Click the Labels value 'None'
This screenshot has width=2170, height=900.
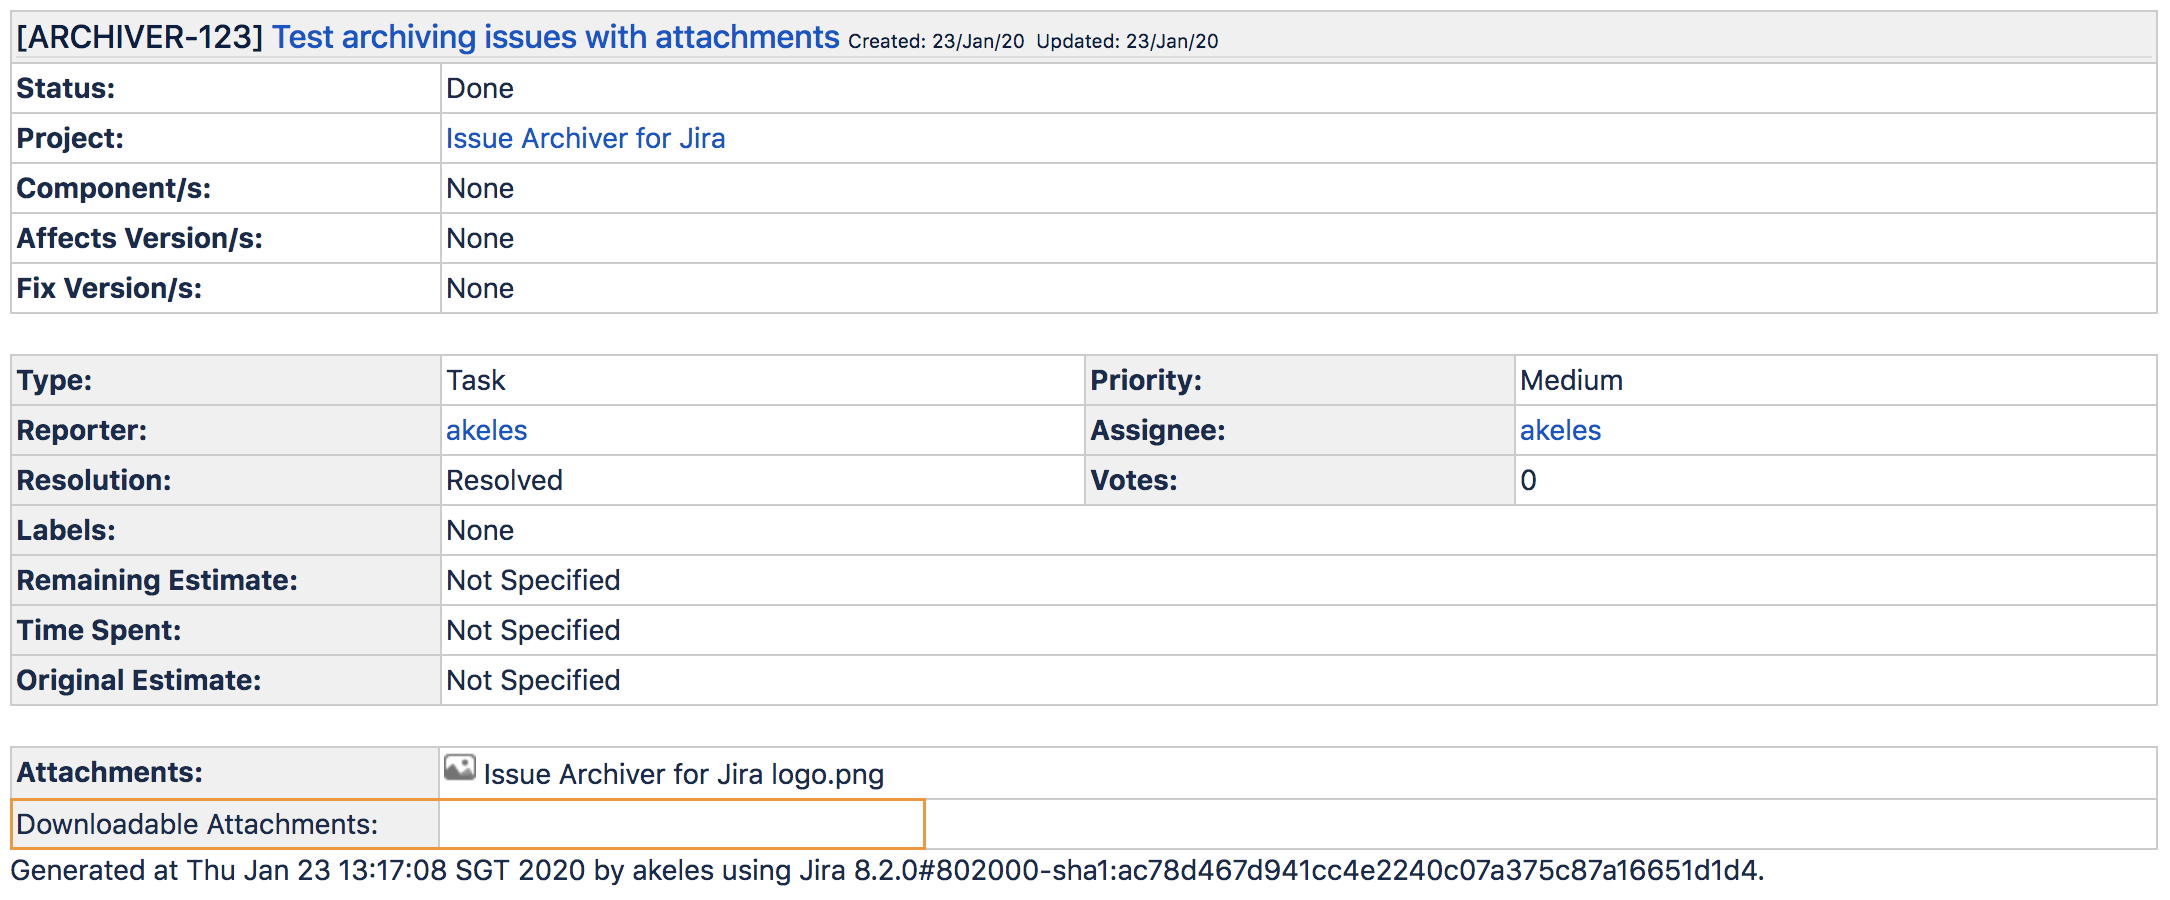[479, 530]
